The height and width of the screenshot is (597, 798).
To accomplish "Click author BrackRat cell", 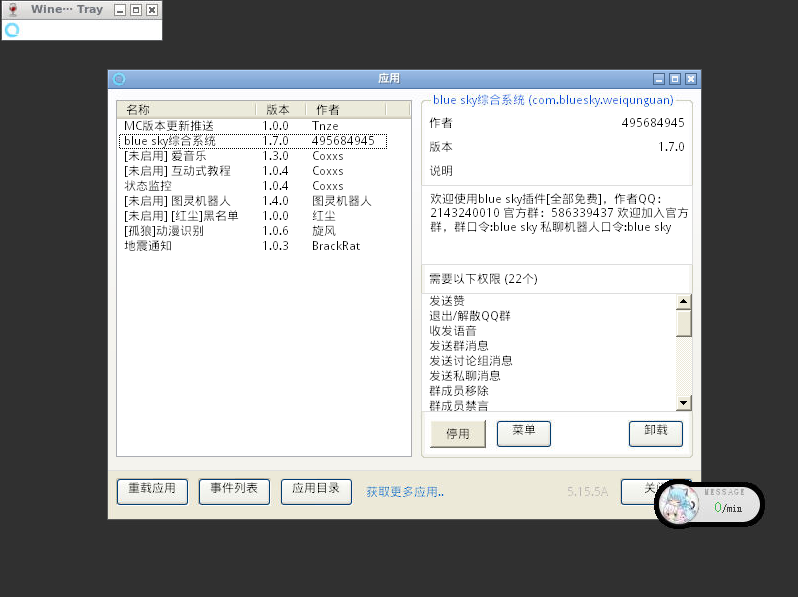I will click(336, 246).
